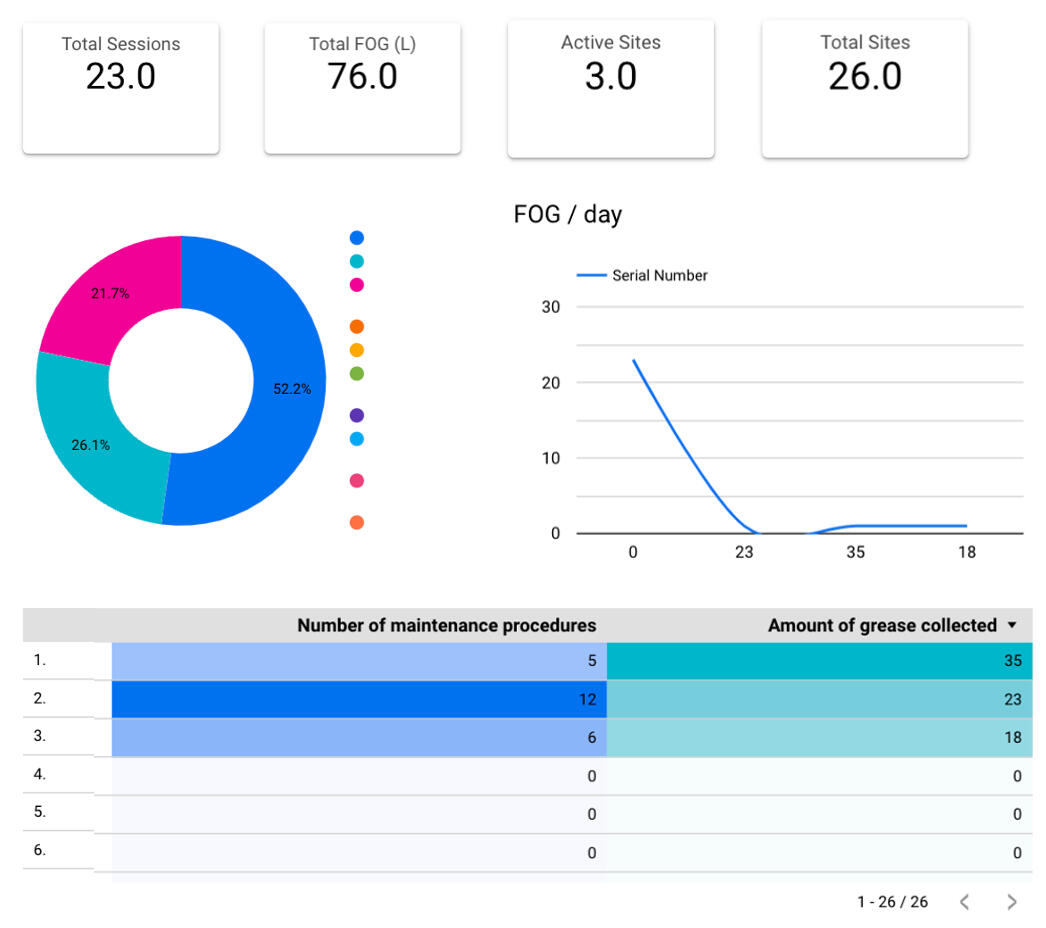The image size is (1046, 928).
Task: Toggle the 26.1% slice of the donut chart
Action: (x=92, y=445)
